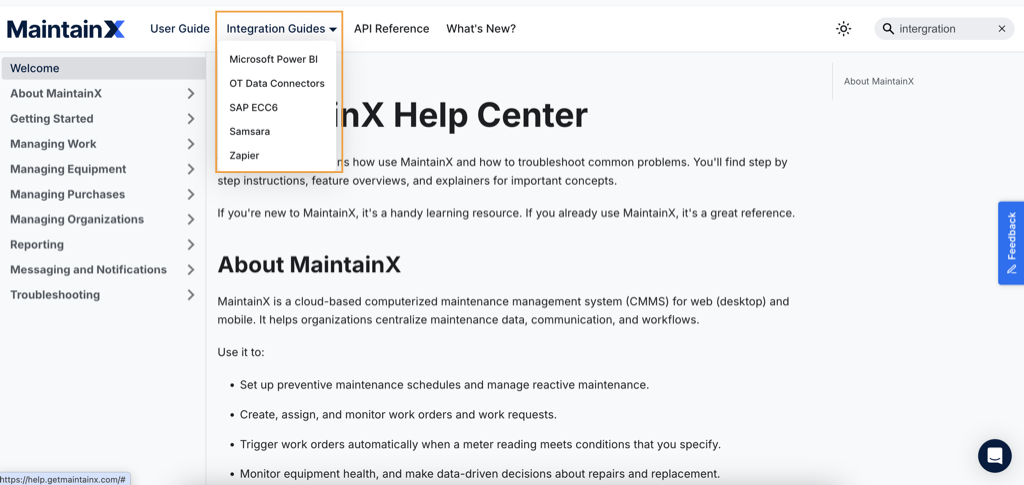Open Managing Organizations sidebar section
Image resolution: width=1024 pixels, height=485 pixels.
(x=77, y=219)
